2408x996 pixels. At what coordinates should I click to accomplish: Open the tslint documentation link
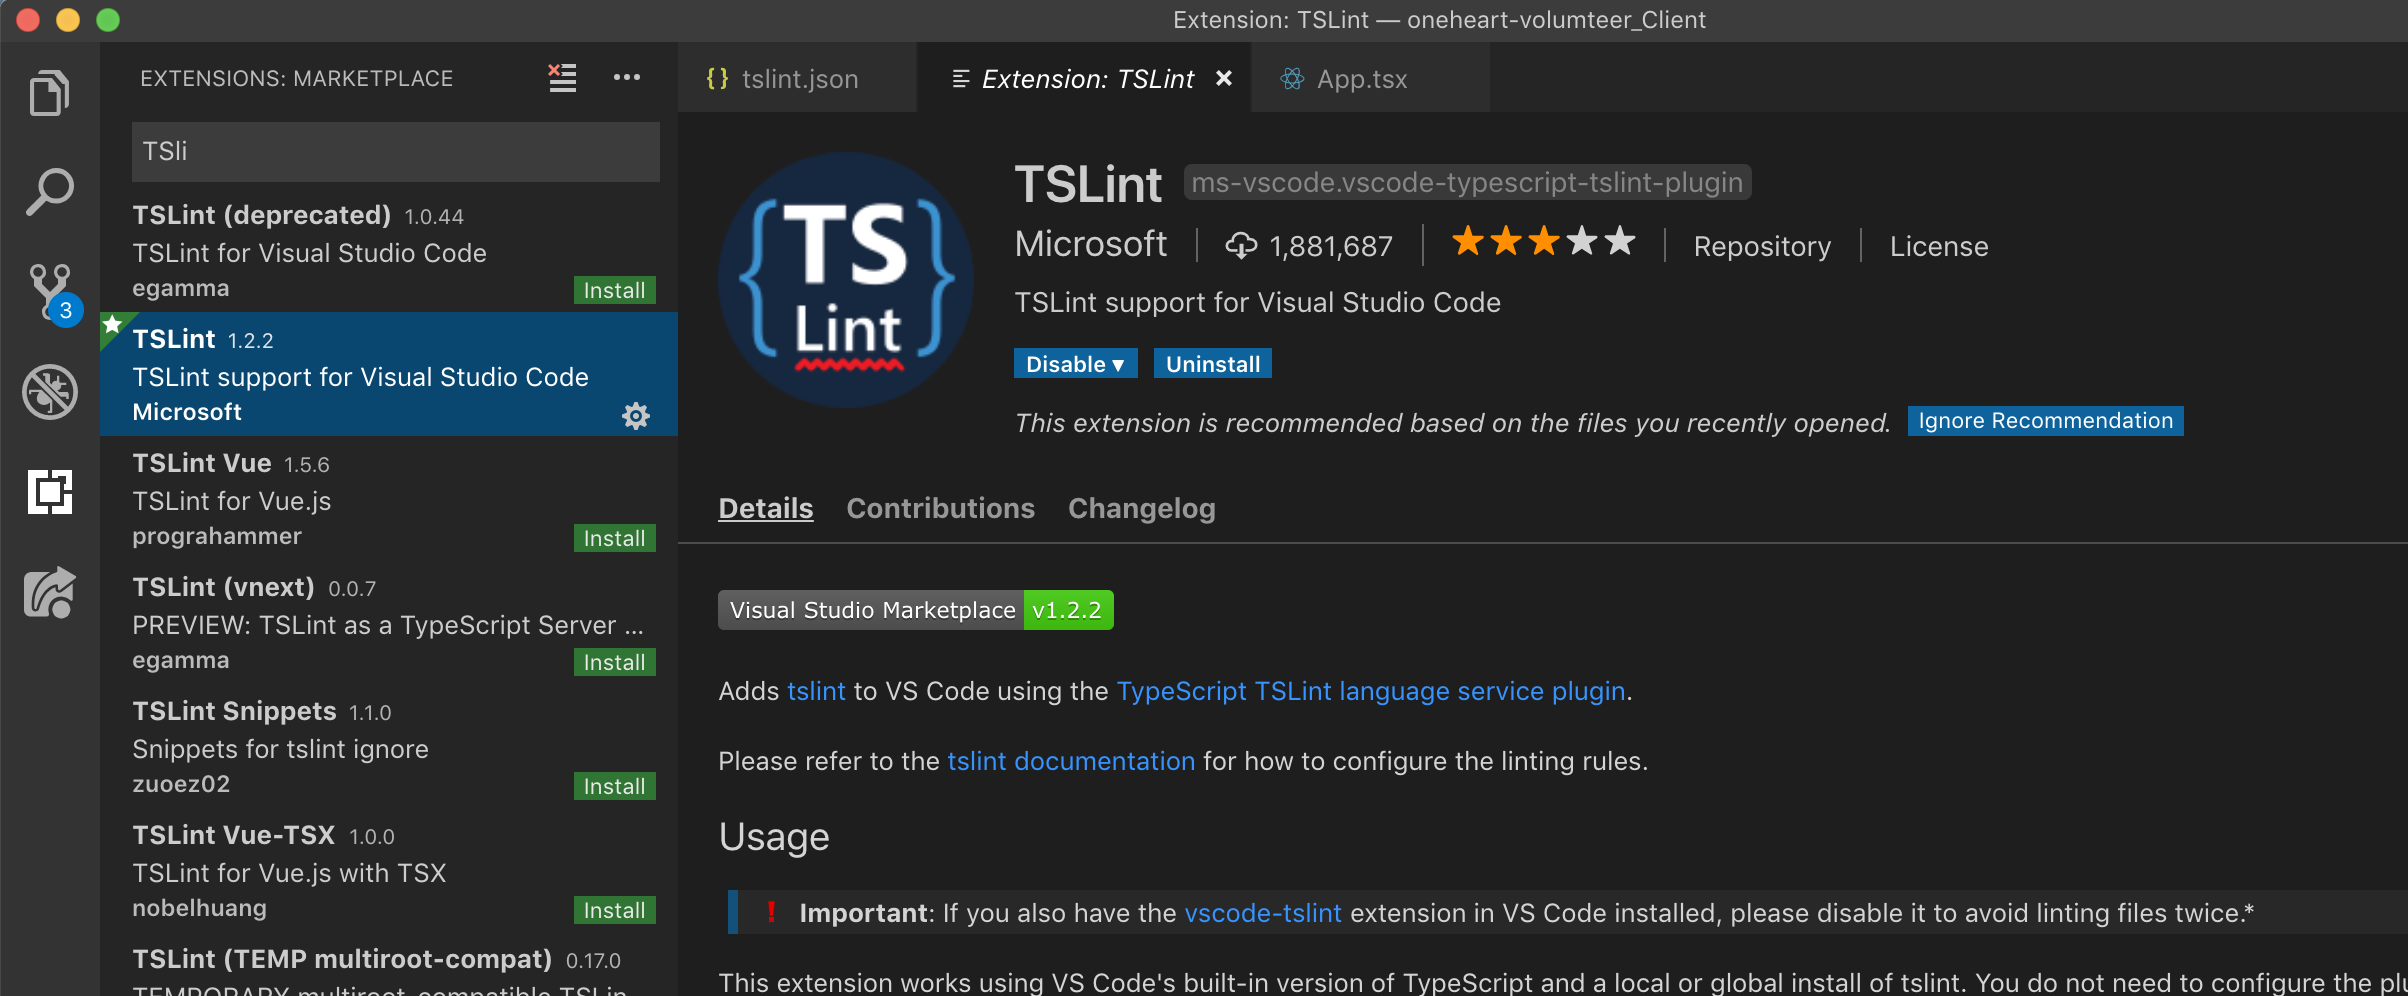1071,761
